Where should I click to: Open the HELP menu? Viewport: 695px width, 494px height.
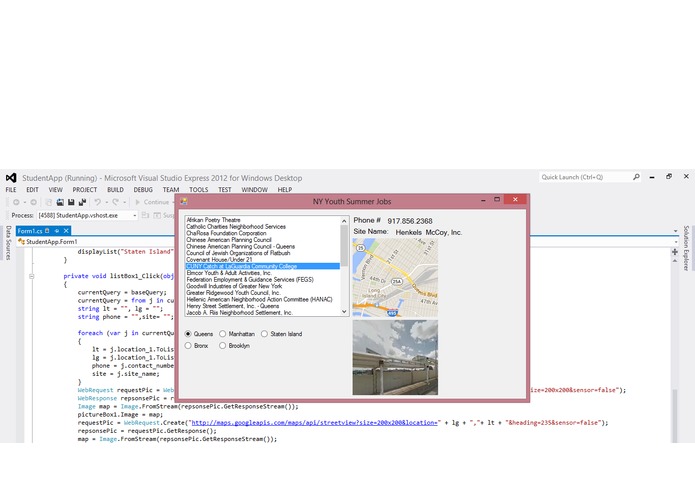(x=285, y=190)
